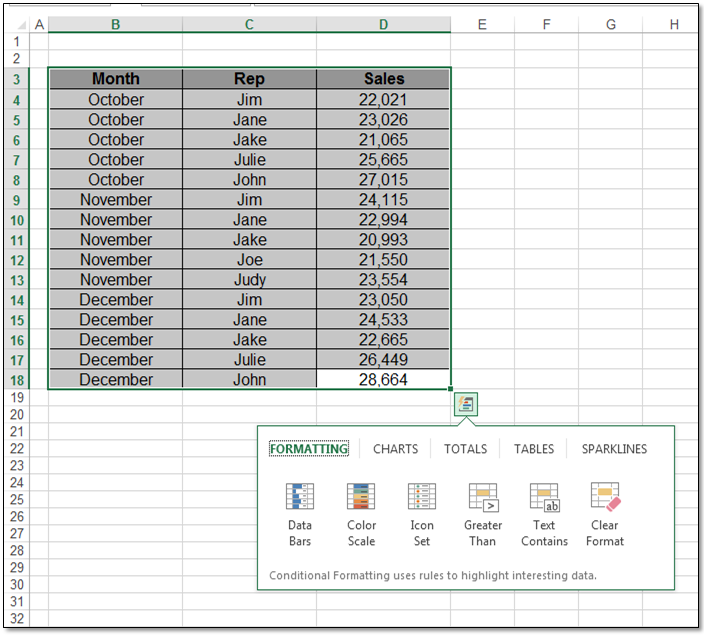This screenshot has width=704, height=636.
Task: Click the Sales header cell
Action: [x=383, y=79]
